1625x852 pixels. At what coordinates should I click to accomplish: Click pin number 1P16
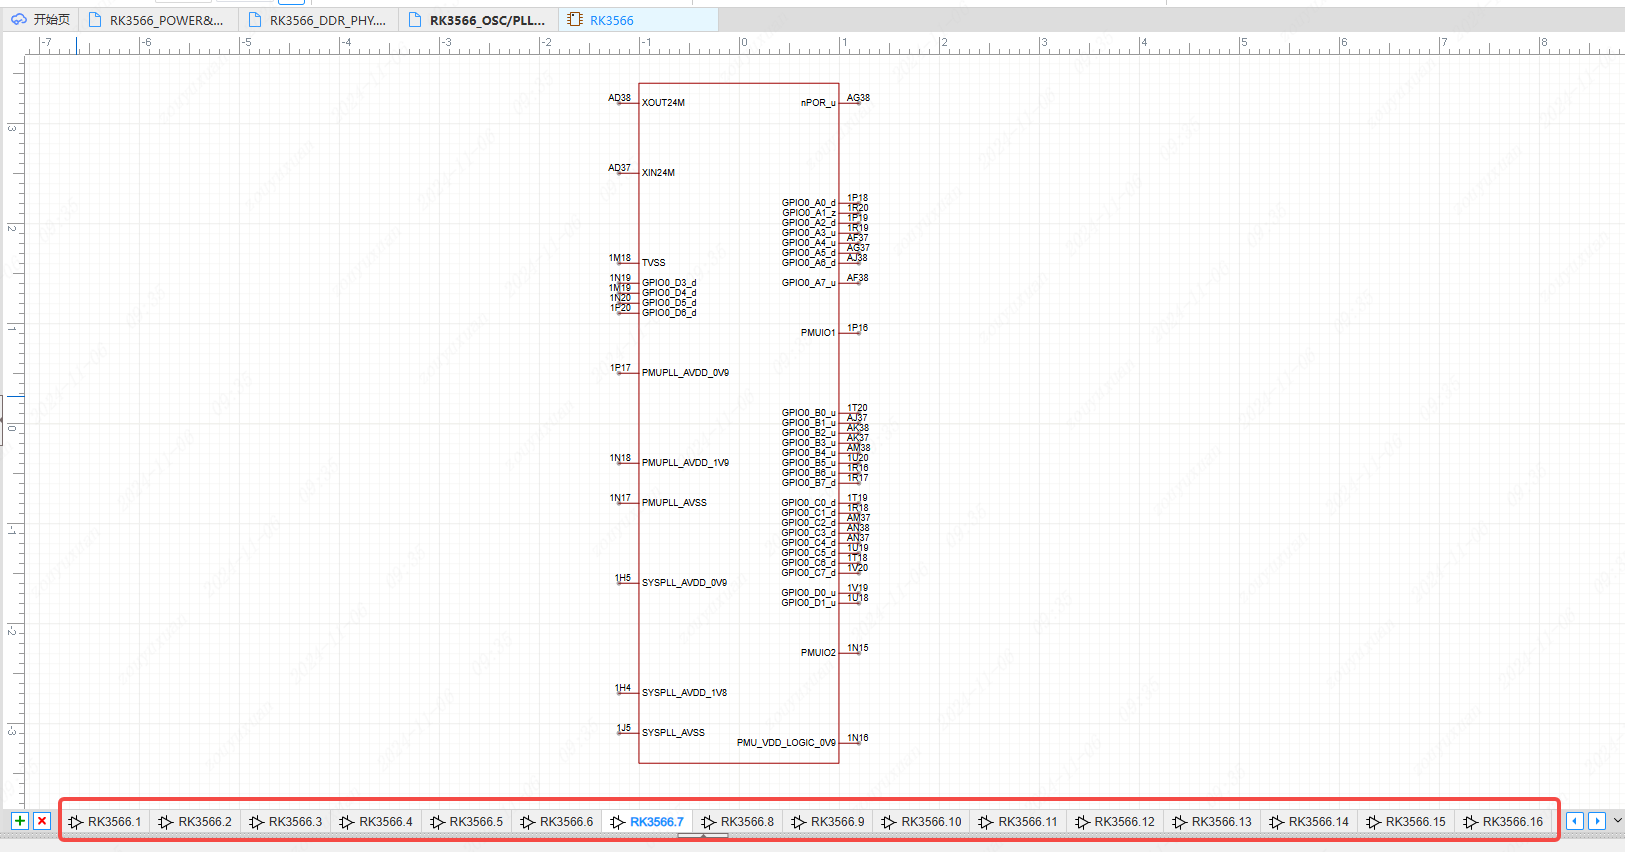[x=858, y=328]
